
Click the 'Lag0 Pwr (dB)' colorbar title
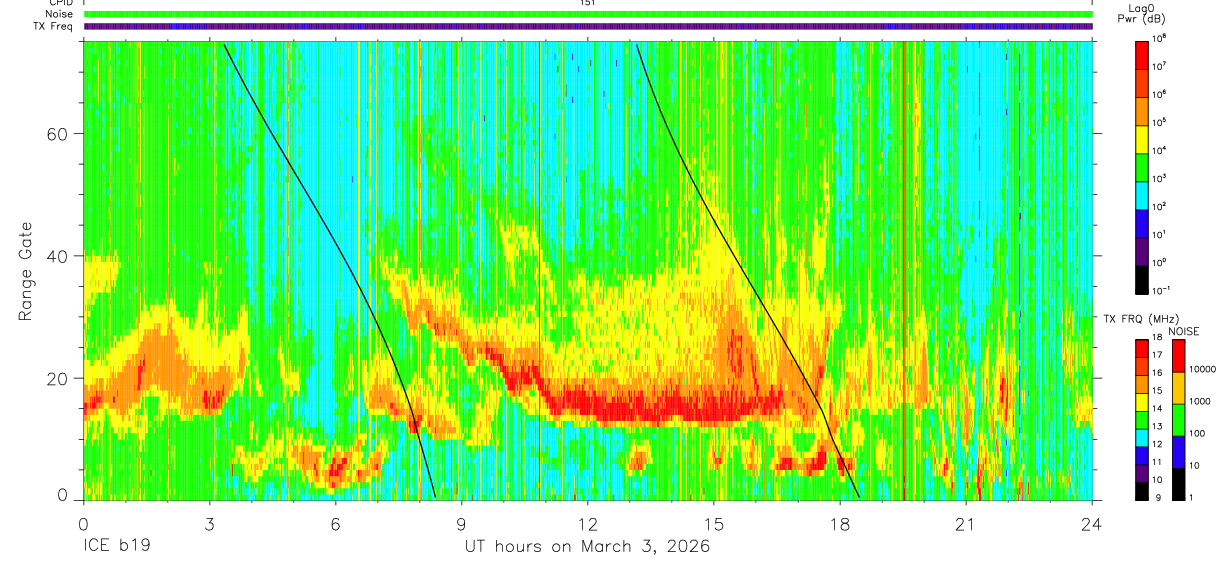point(1141,13)
